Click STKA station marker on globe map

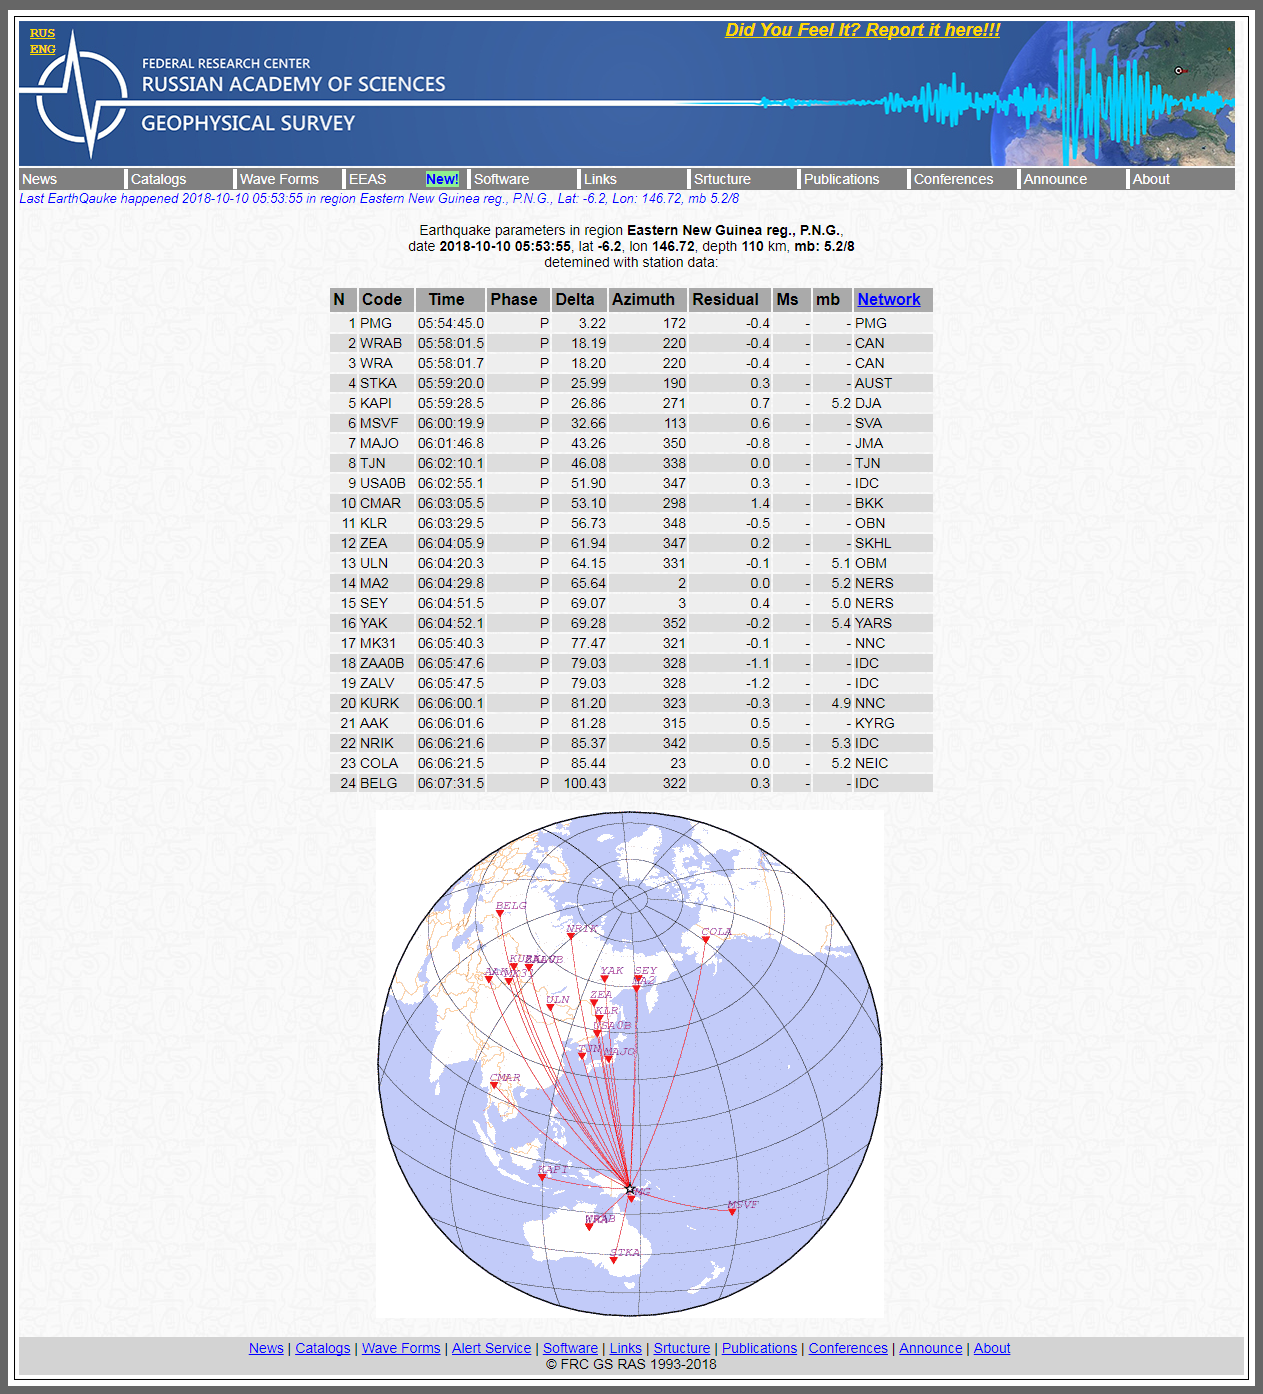[614, 1260]
